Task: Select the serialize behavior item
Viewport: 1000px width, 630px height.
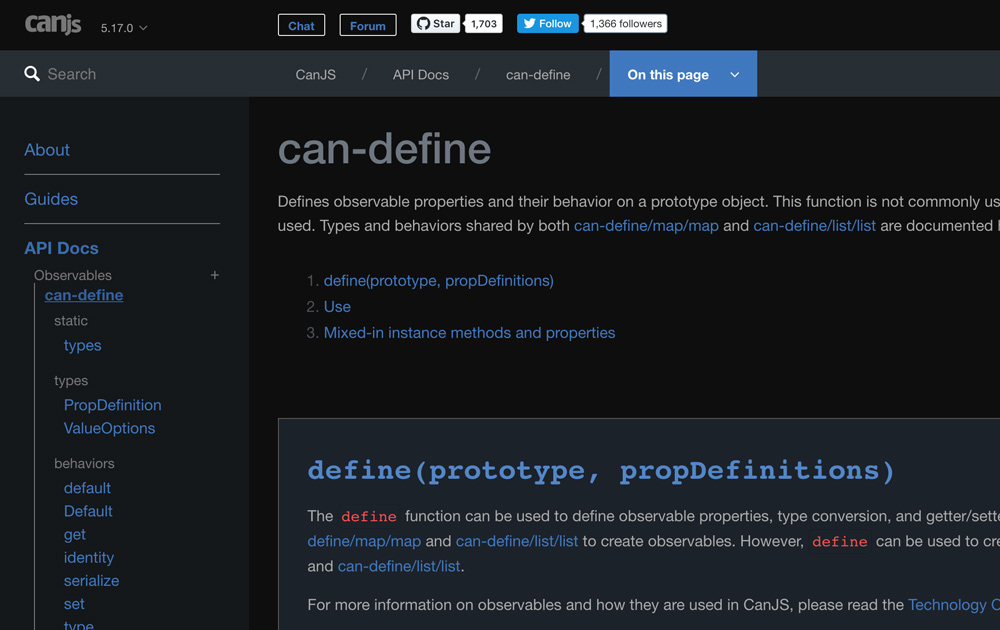Action: point(91,580)
